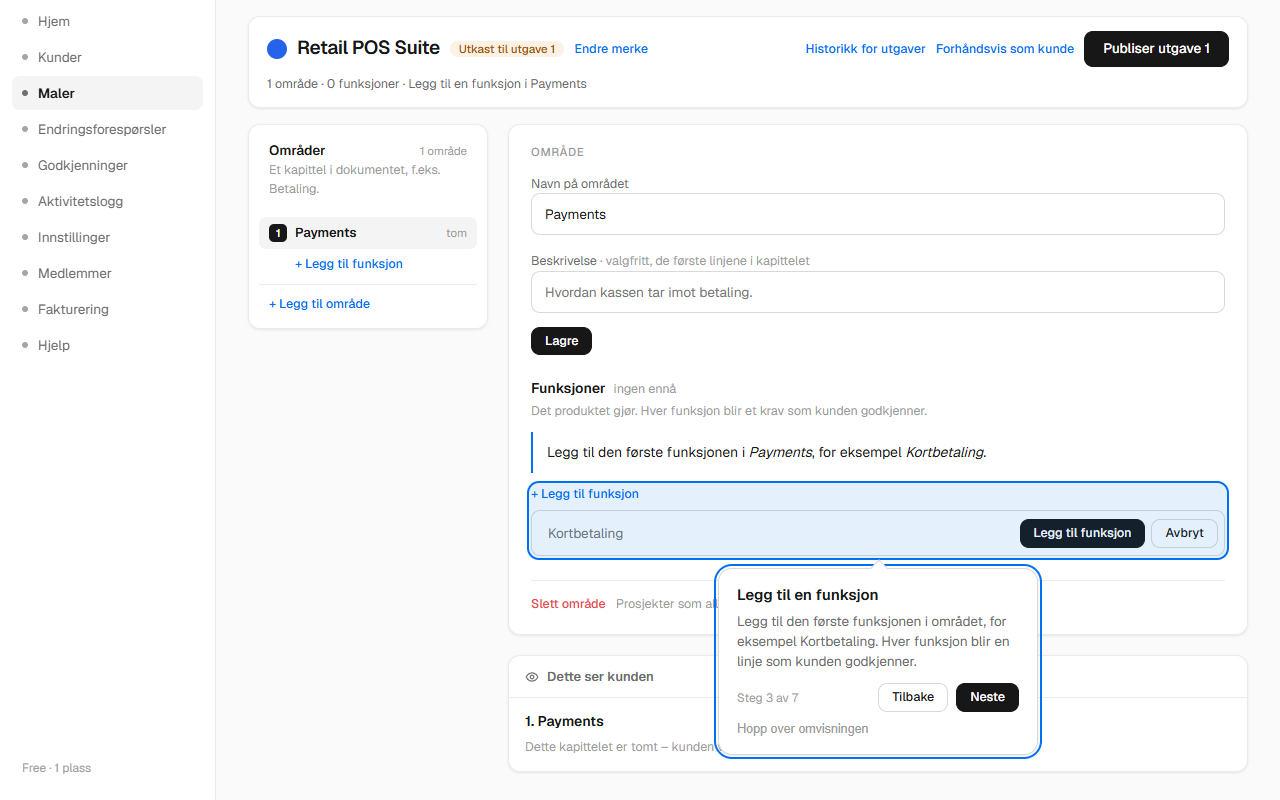This screenshot has width=1280, height=800.
Task: Open "Historikk for utgaver"
Action: click(866, 49)
